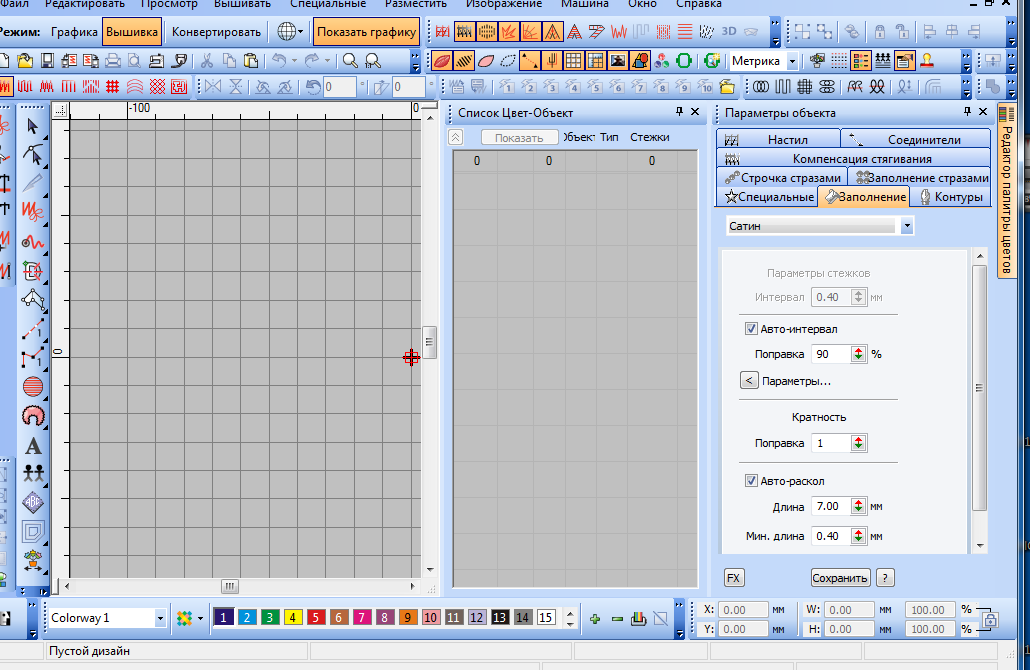Uncheck the Авто-раскол checkbox
The width and height of the screenshot is (1030, 670).
pos(751,481)
